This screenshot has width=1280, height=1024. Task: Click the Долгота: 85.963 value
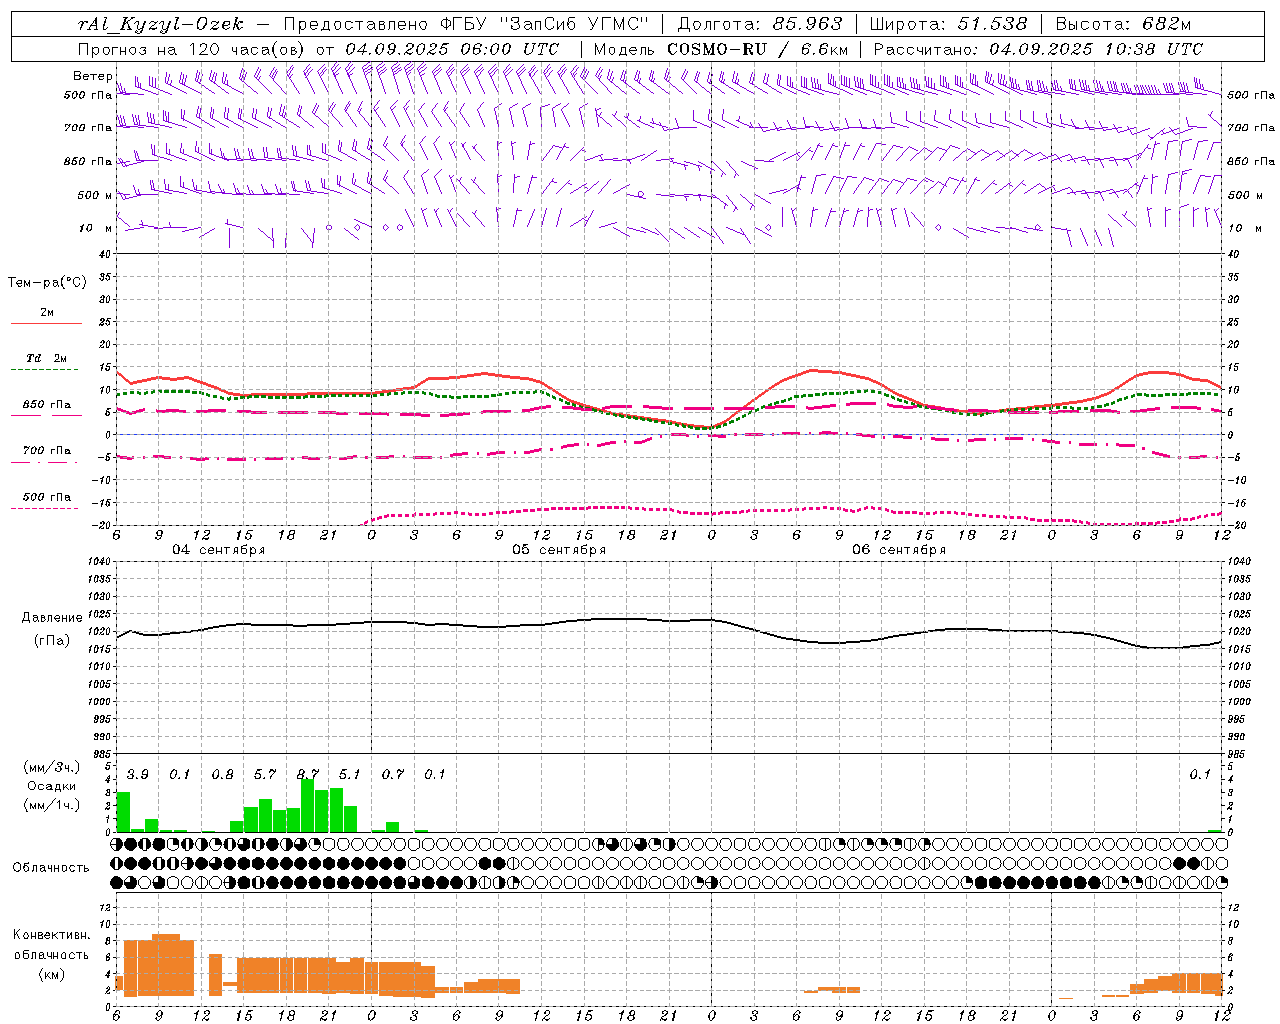pyautogui.click(x=760, y=24)
